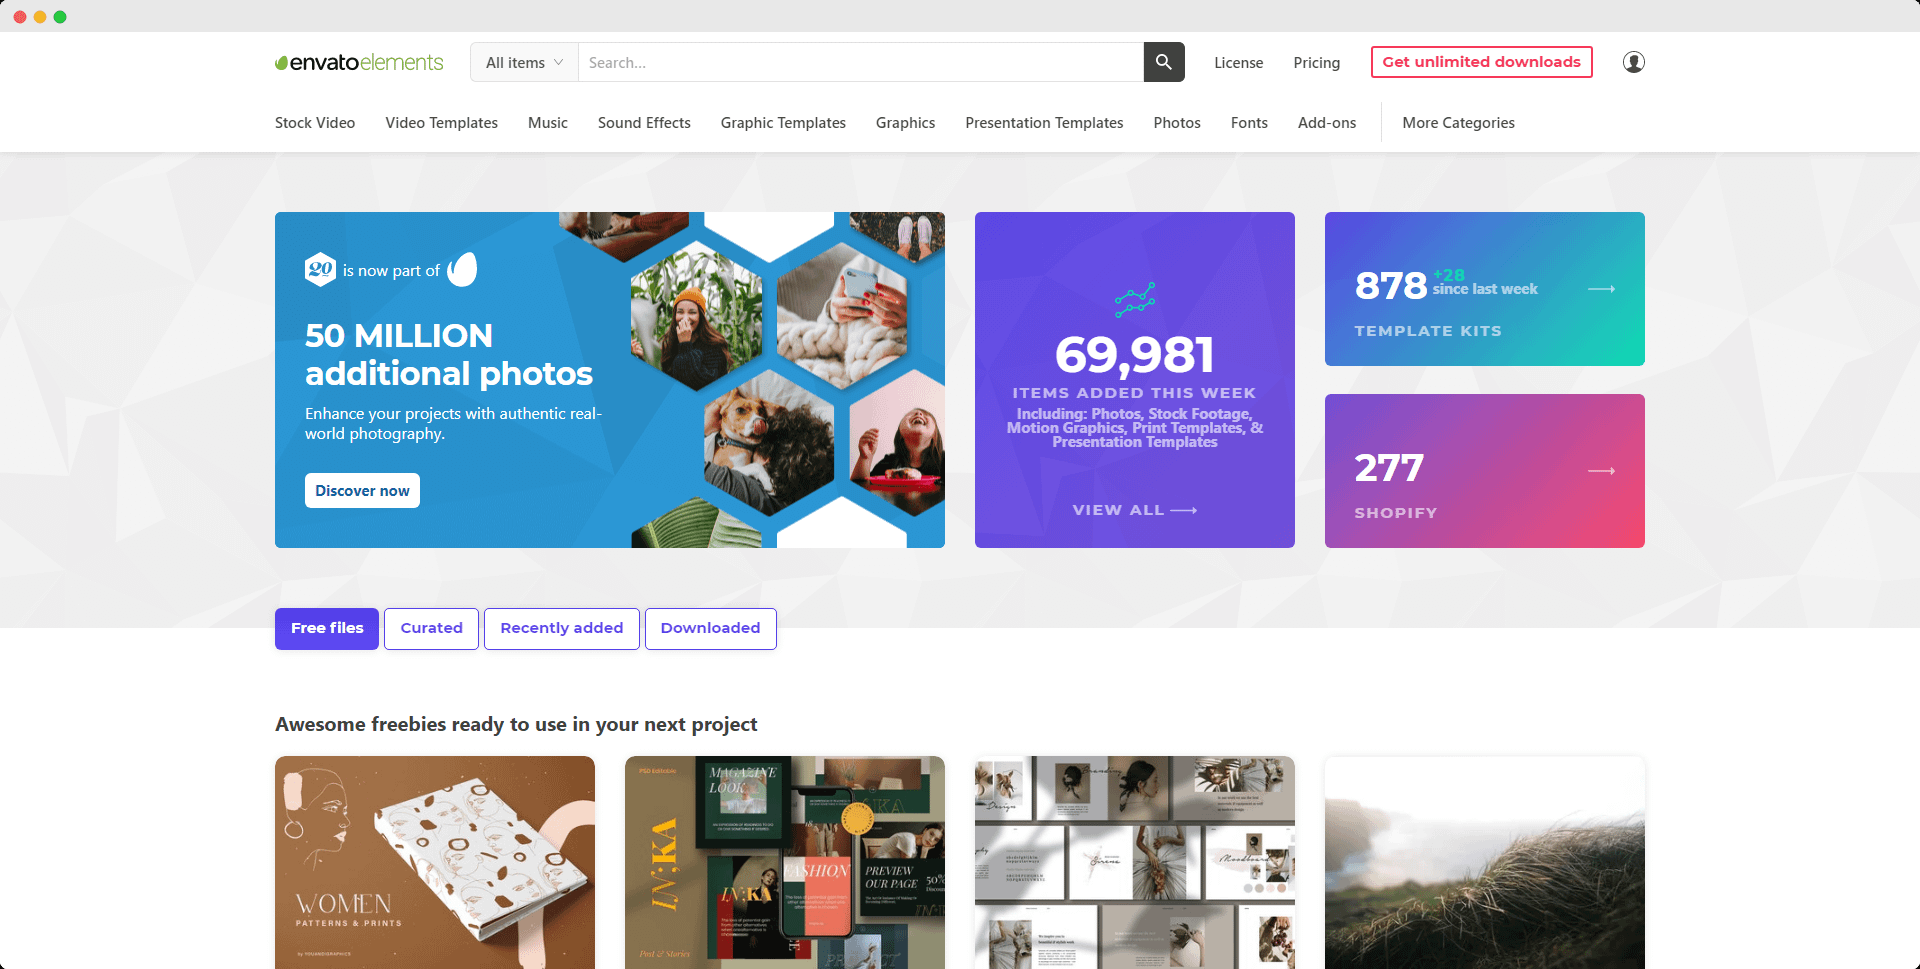Image resolution: width=1920 pixels, height=969 pixels.
Task: Click the red macOS close window dot
Action: pos(20,17)
